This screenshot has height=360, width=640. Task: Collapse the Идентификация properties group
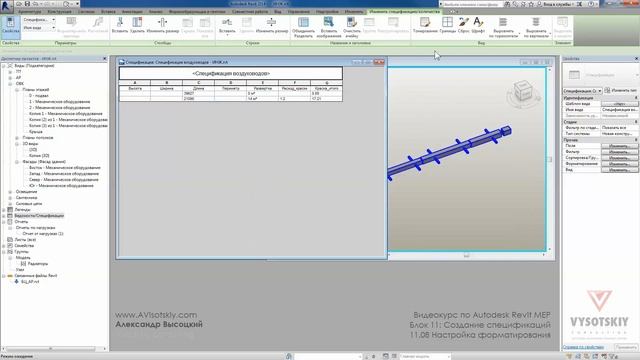[x=636, y=98]
